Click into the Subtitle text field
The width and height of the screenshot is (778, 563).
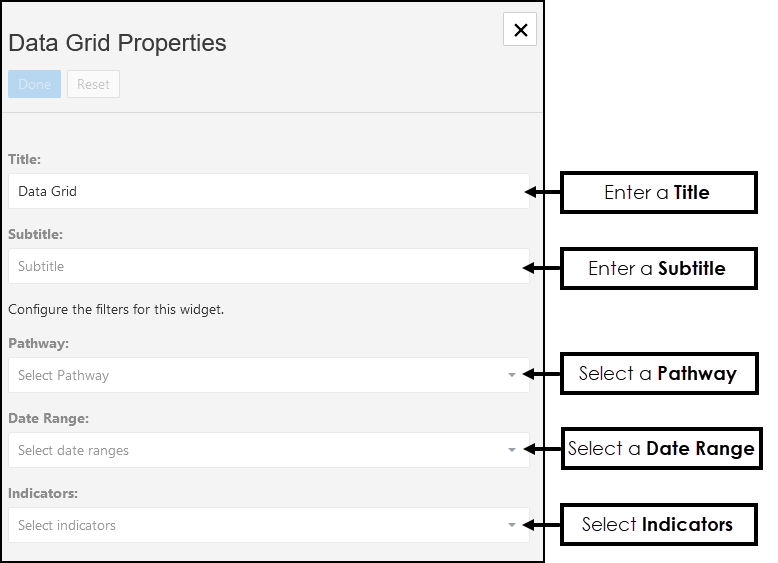[x=268, y=266]
